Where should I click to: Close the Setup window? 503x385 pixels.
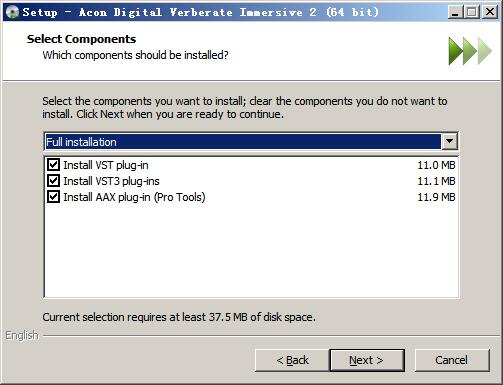click(x=489, y=12)
